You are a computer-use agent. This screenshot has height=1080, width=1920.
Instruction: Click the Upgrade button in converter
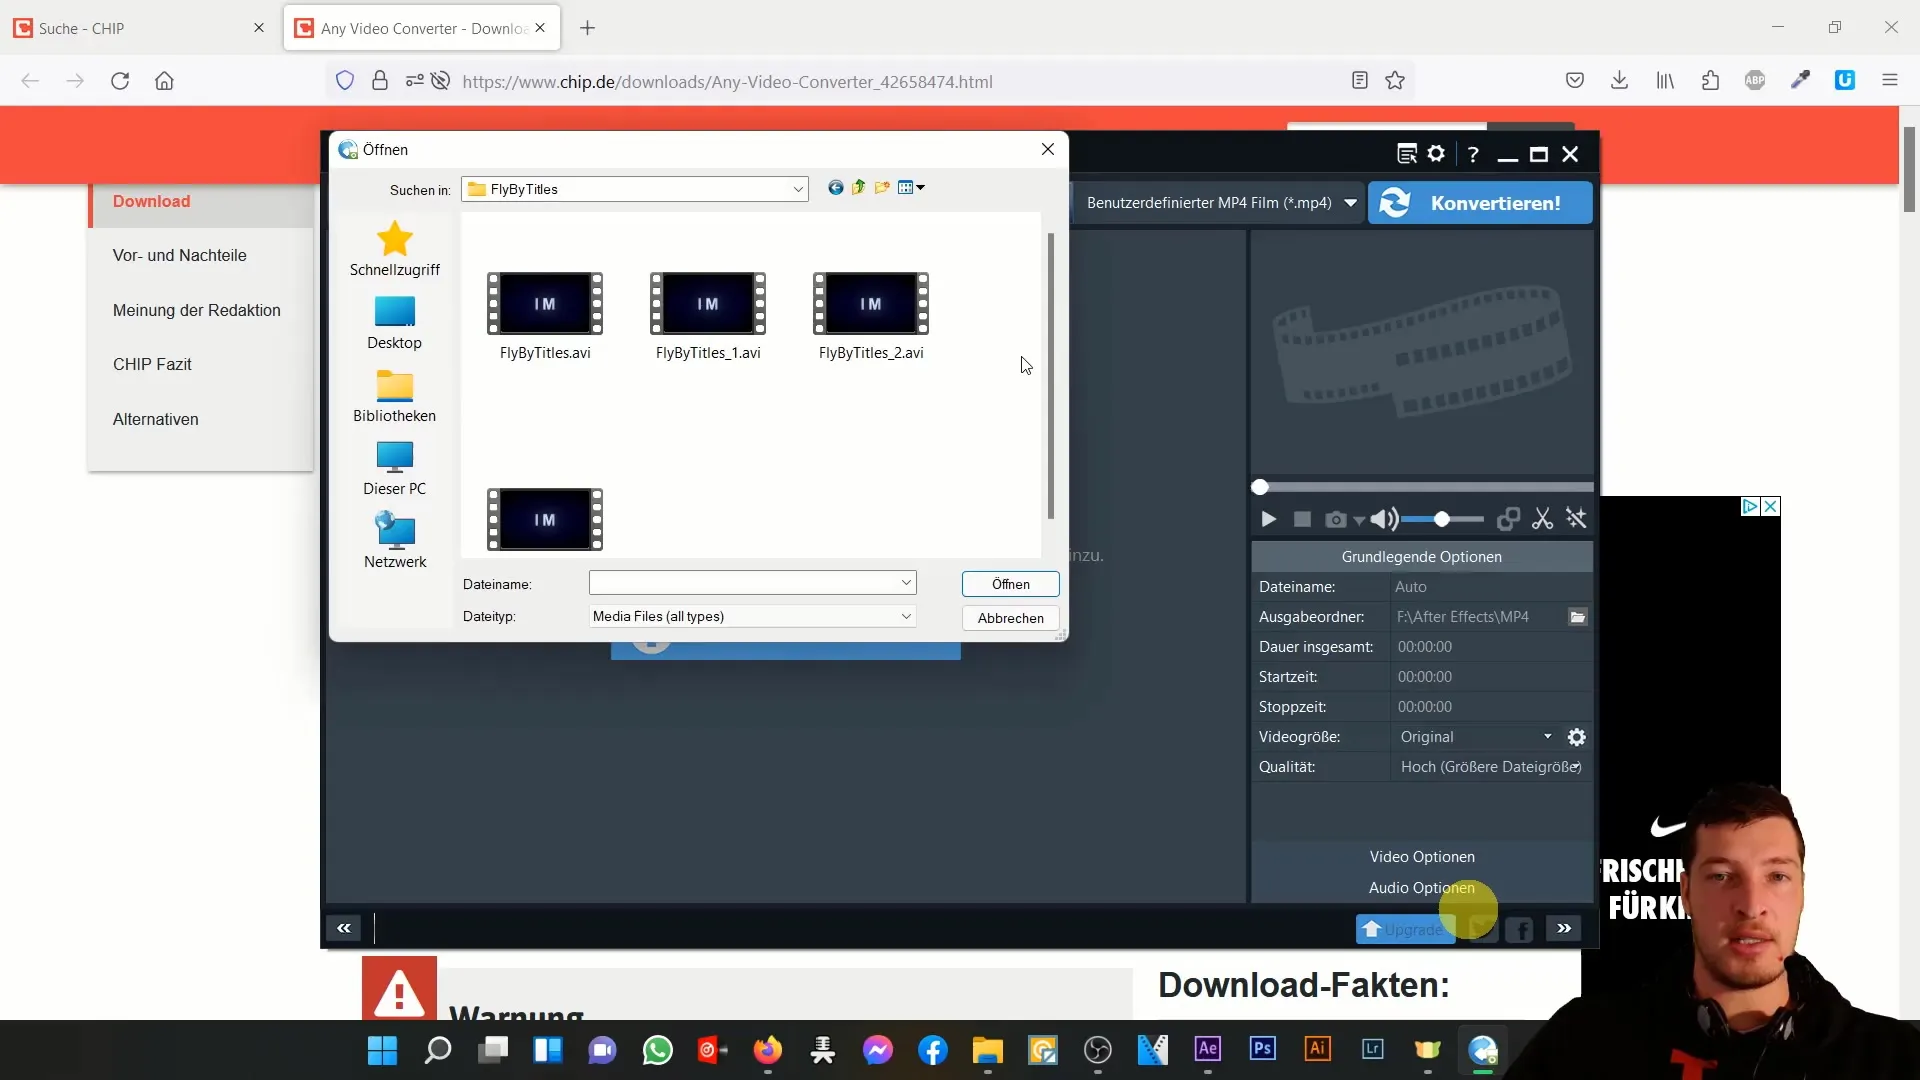(1402, 930)
